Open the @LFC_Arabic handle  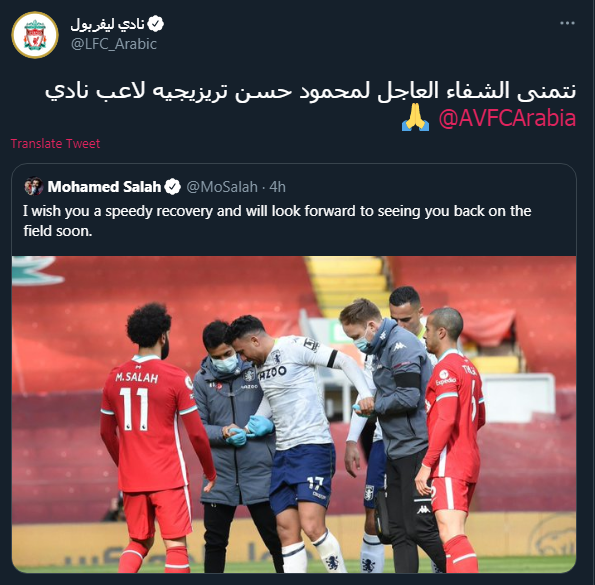coord(114,44)
